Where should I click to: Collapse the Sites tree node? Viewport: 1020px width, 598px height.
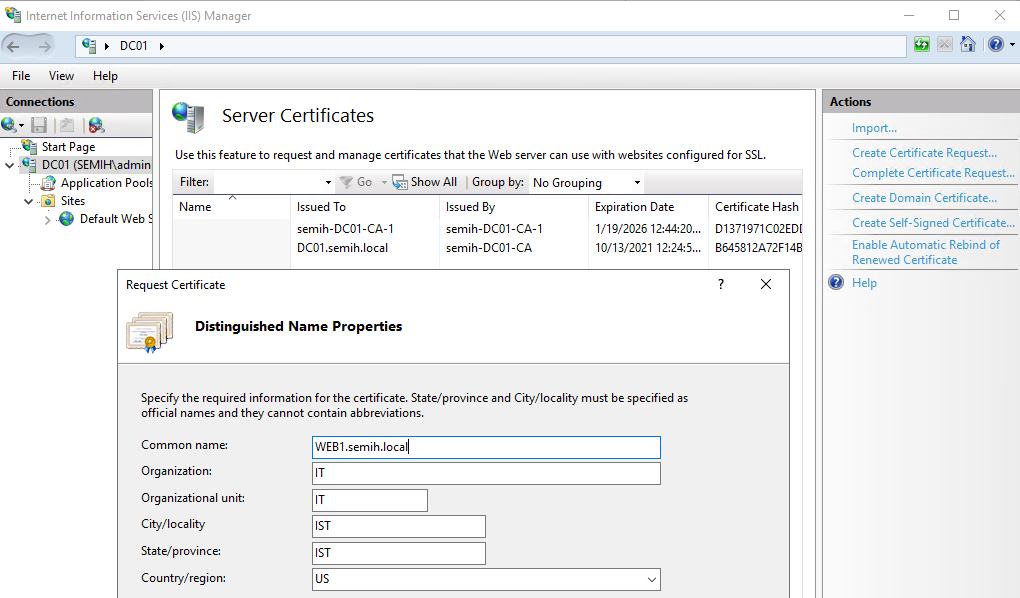tap(29, 201)
